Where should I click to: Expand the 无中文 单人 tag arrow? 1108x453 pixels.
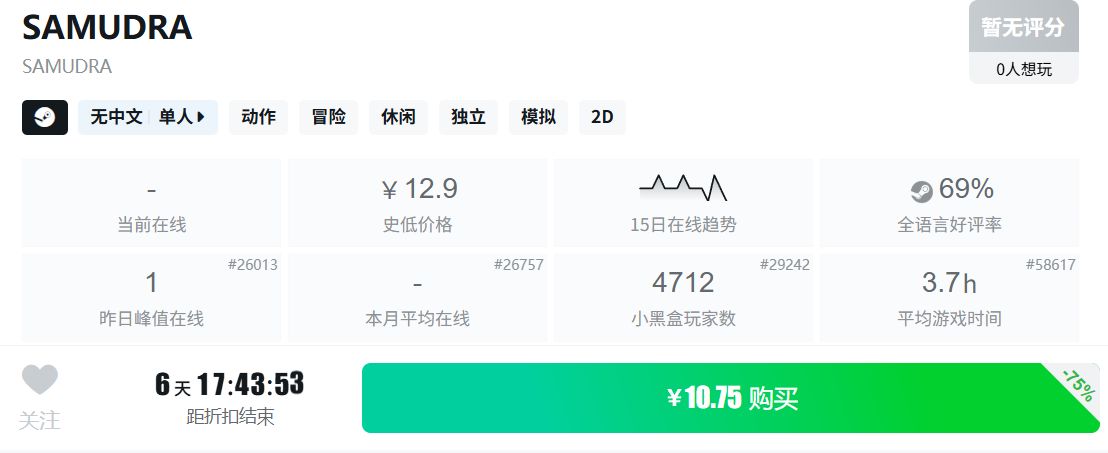(x=201, y=117)
